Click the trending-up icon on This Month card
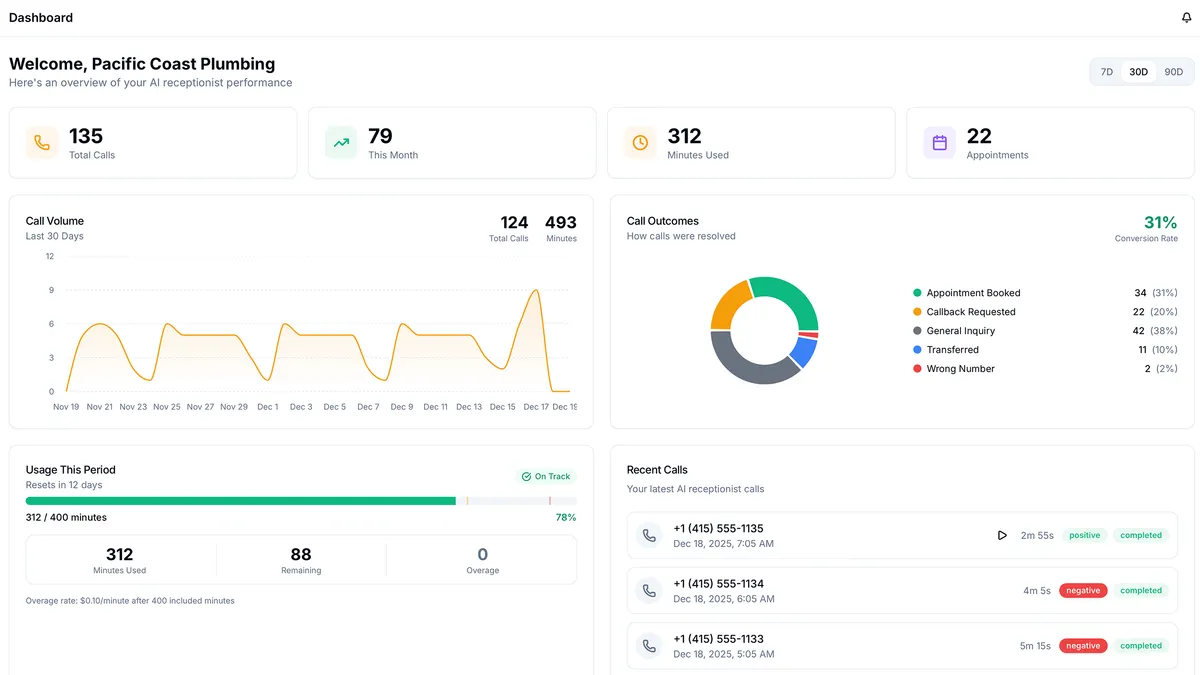The image size is (1200, 675). pos(340,142)
